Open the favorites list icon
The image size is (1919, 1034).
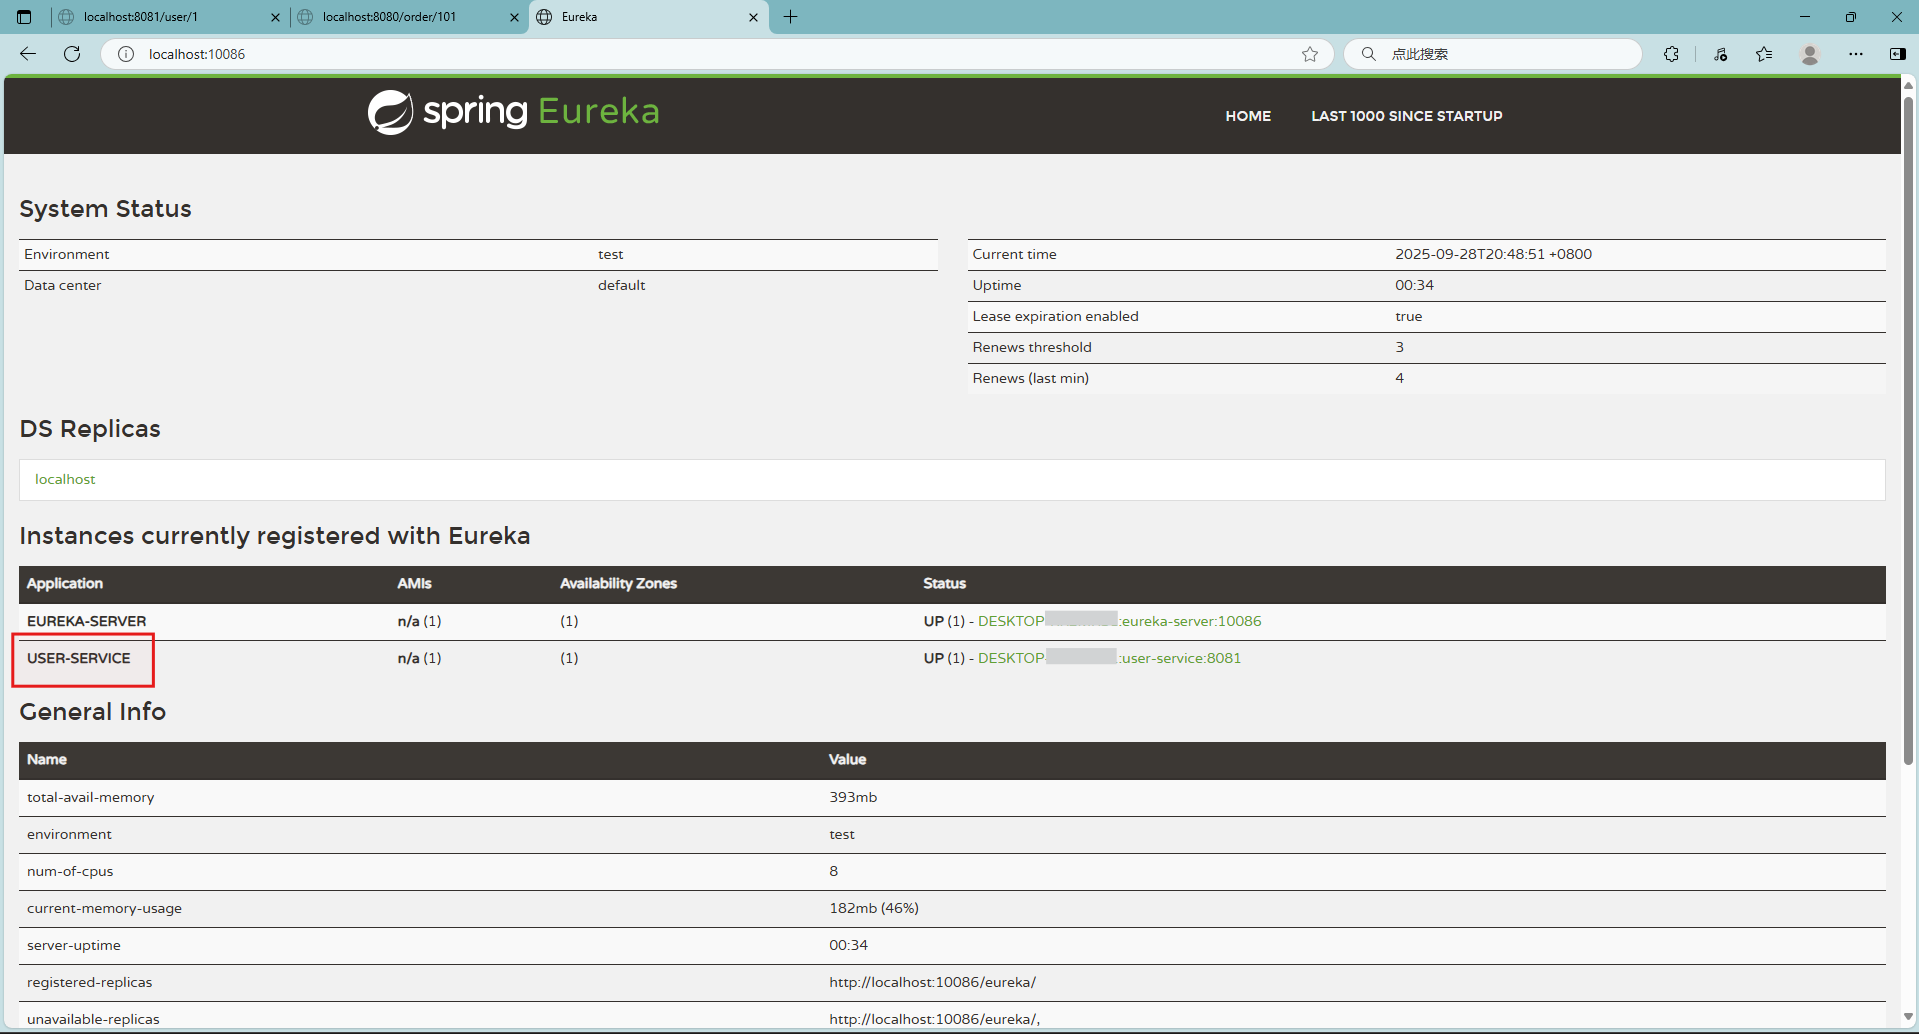point(1764,54)
